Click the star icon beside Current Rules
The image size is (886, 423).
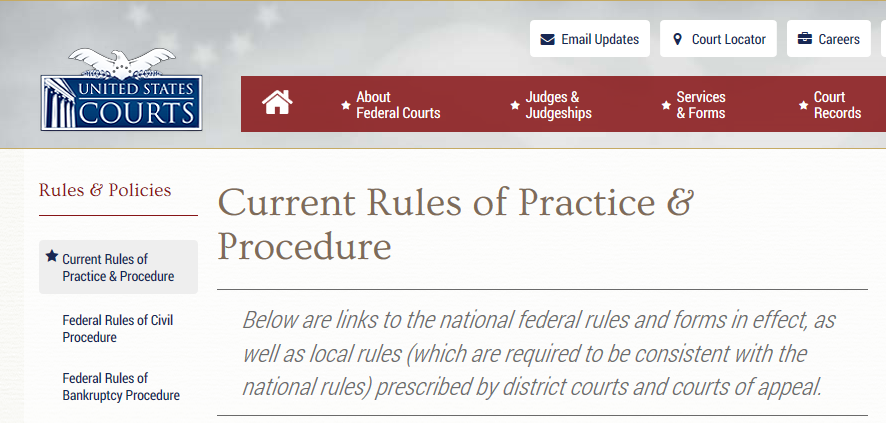pyautogui.click(x=52, y=256)
